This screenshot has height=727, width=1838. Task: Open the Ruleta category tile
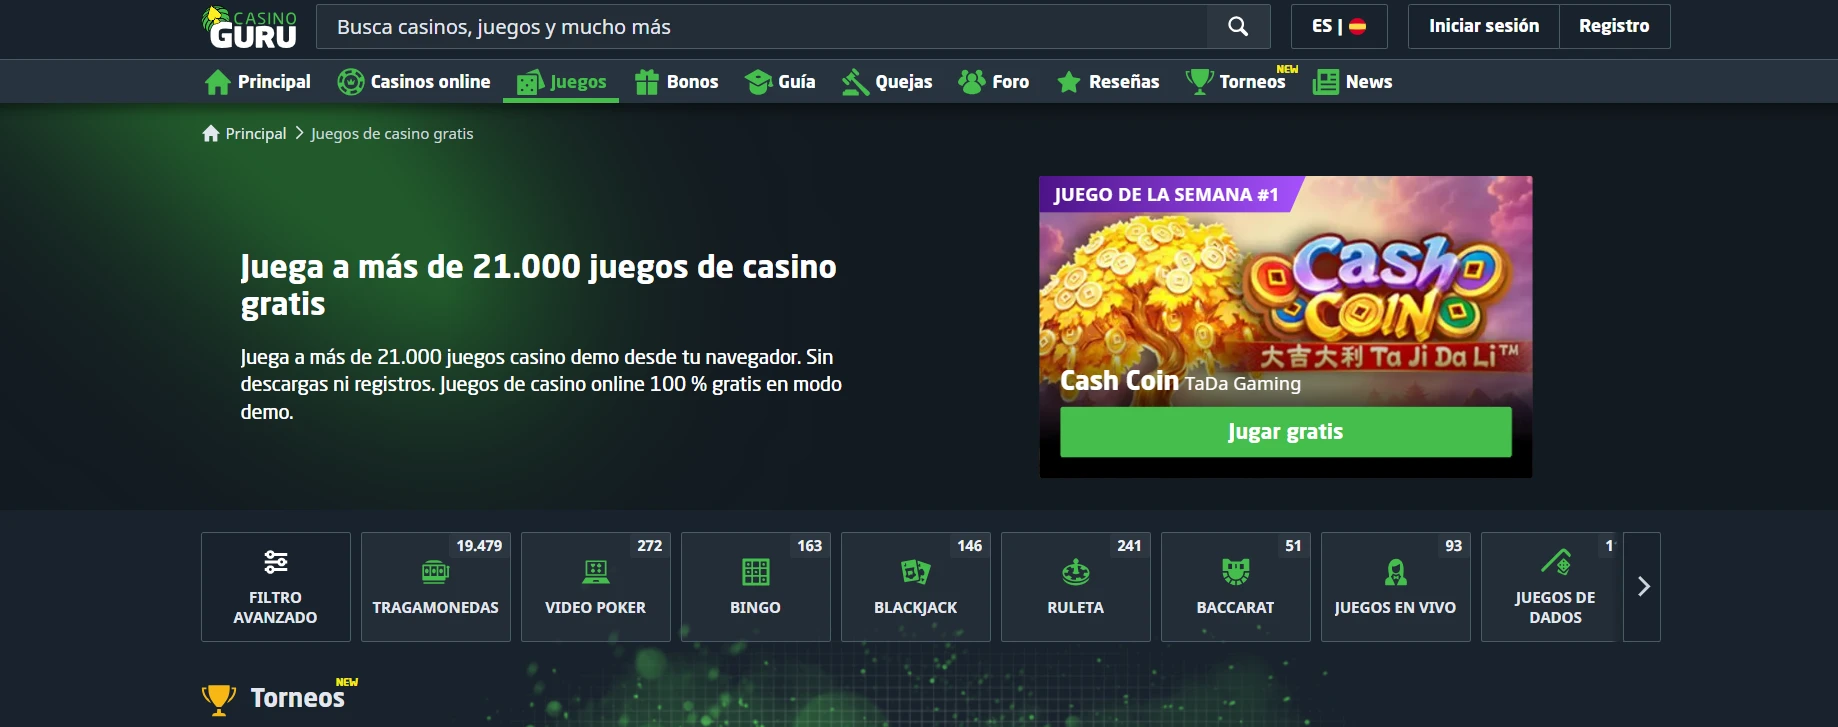(1076, 587)
